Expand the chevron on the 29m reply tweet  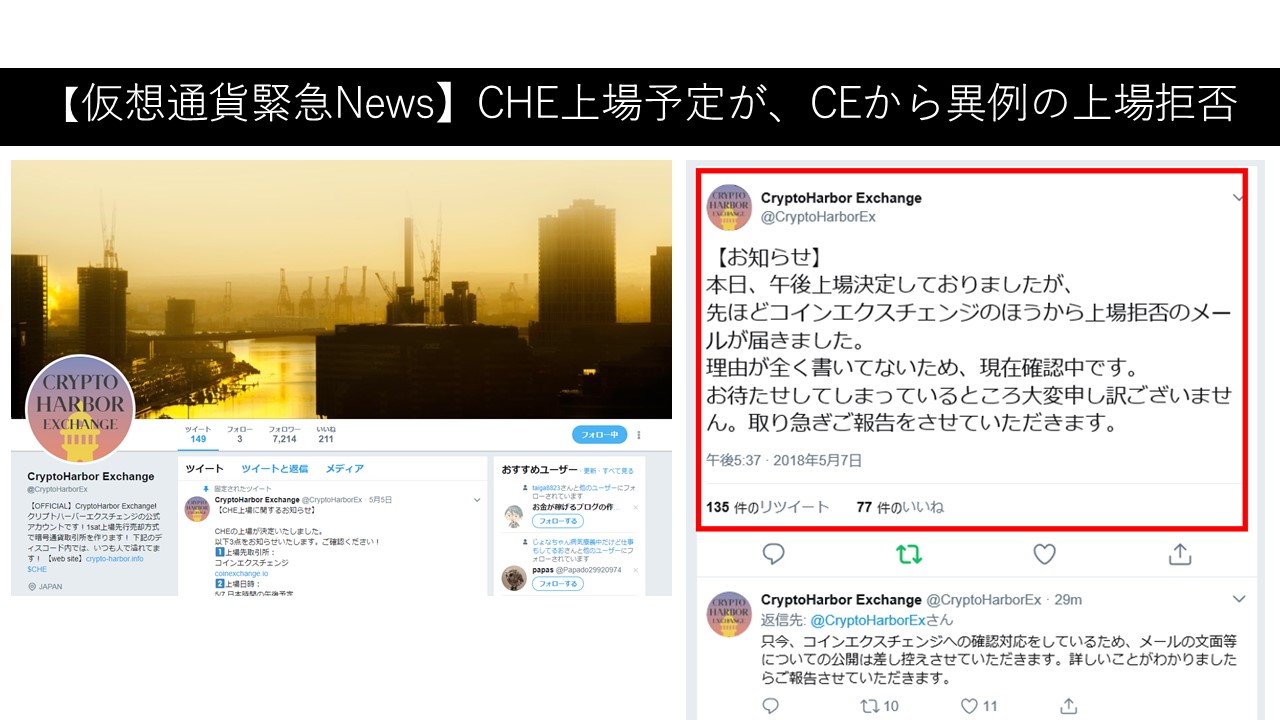tap(1239, 599)
